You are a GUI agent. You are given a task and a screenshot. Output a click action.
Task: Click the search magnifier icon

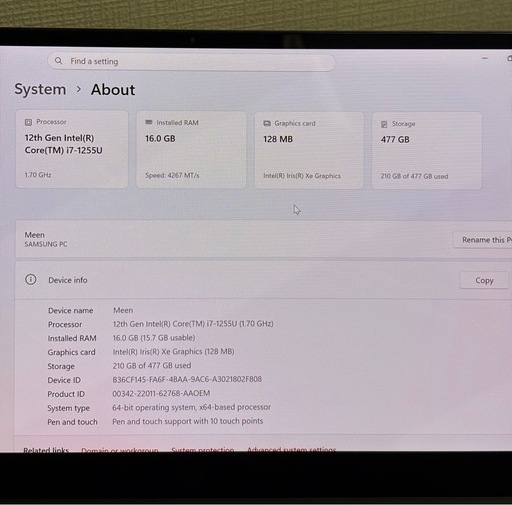point(59,61)
